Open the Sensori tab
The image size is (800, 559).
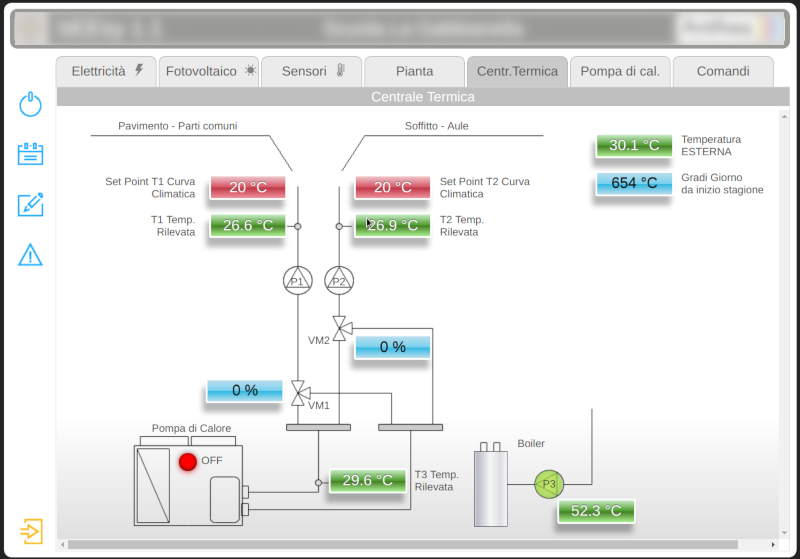pyautogui.click(x=312, y=71)
